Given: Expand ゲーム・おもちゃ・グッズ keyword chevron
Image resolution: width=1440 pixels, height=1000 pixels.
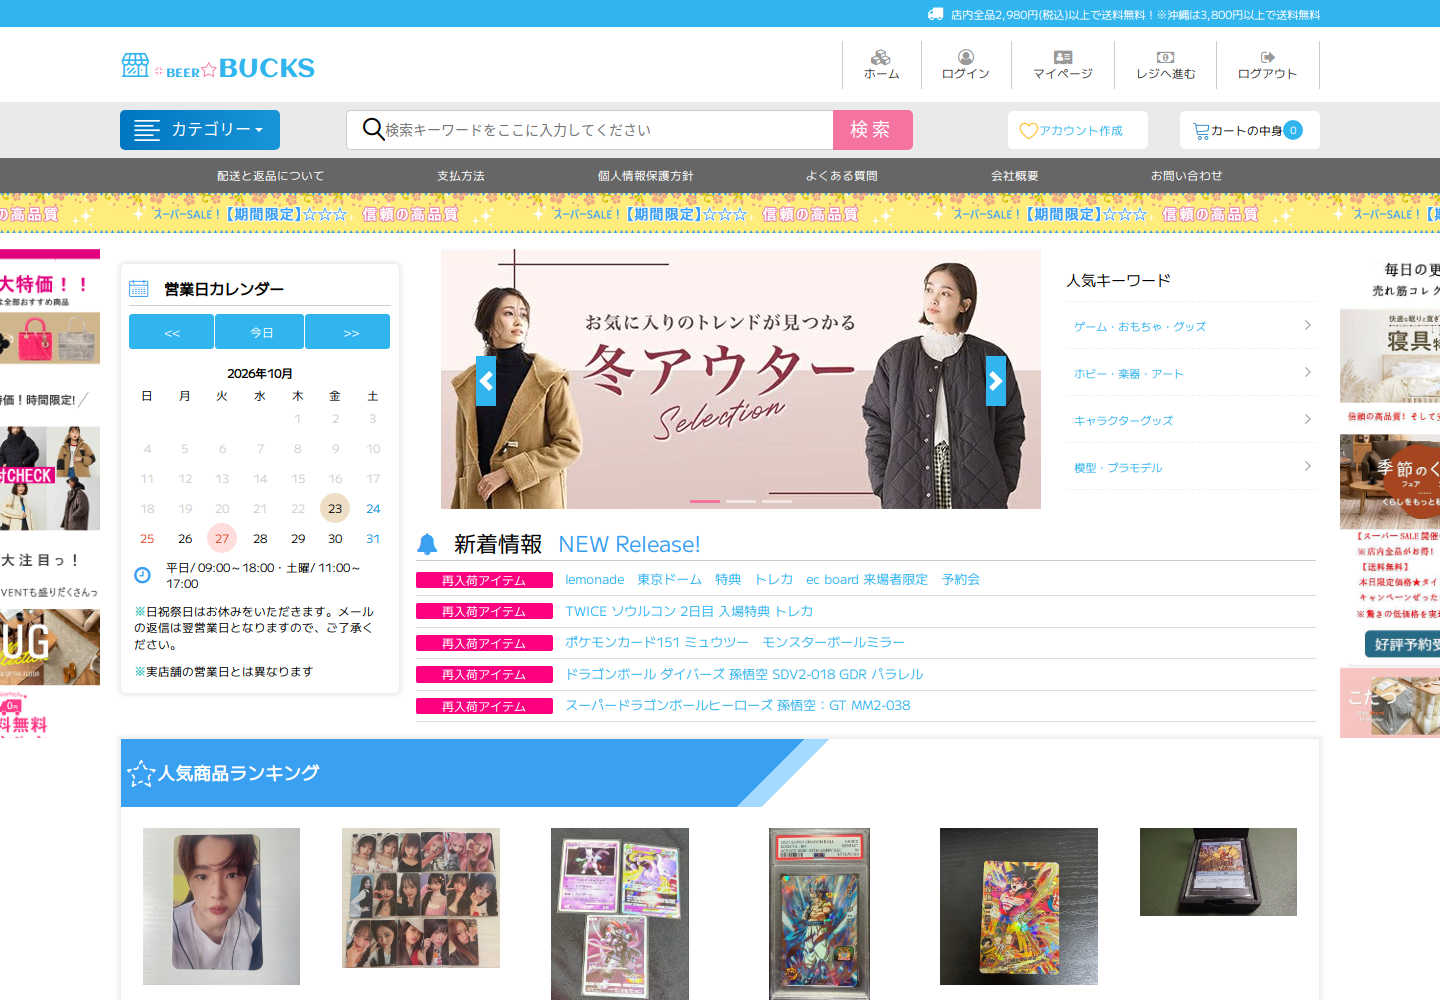Looking at the screenshot, I should pos(1307,325).
